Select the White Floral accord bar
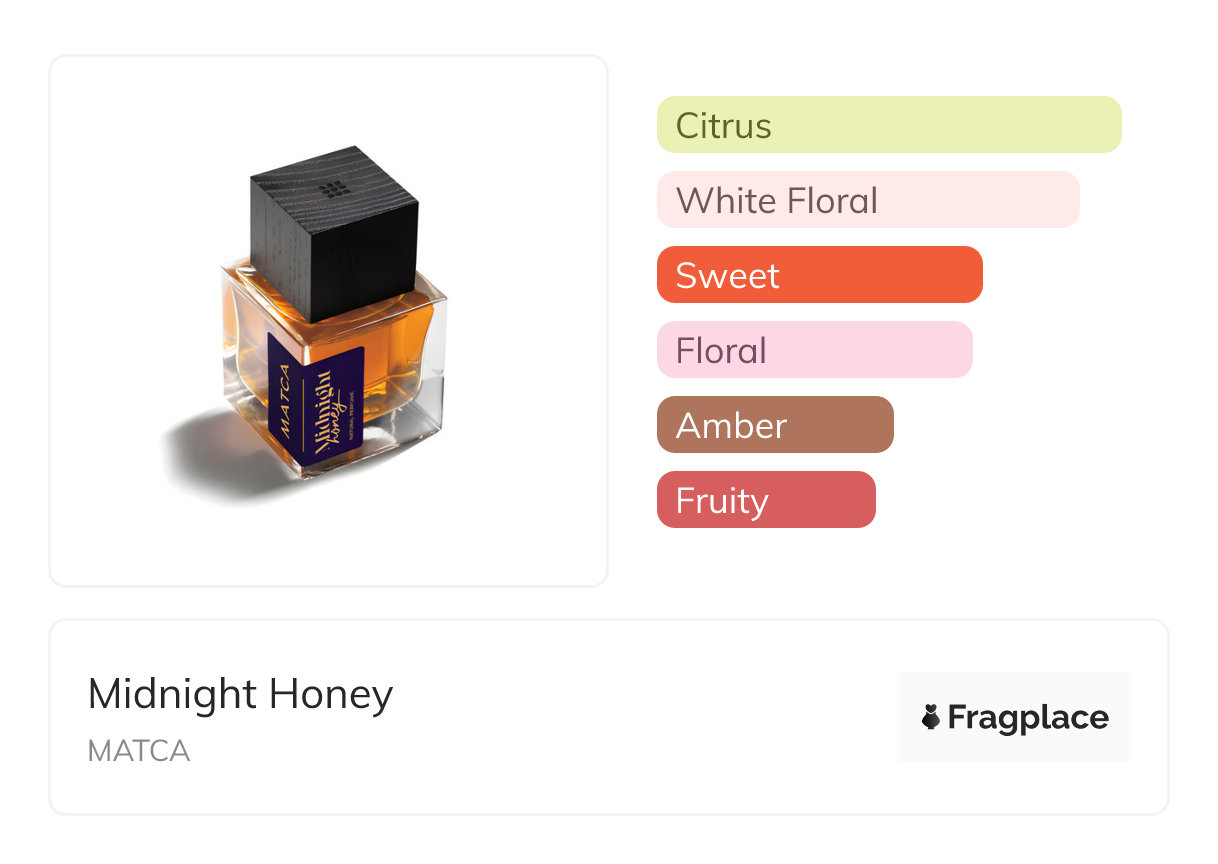The image size is (1218, 864). tap(868, 200)
